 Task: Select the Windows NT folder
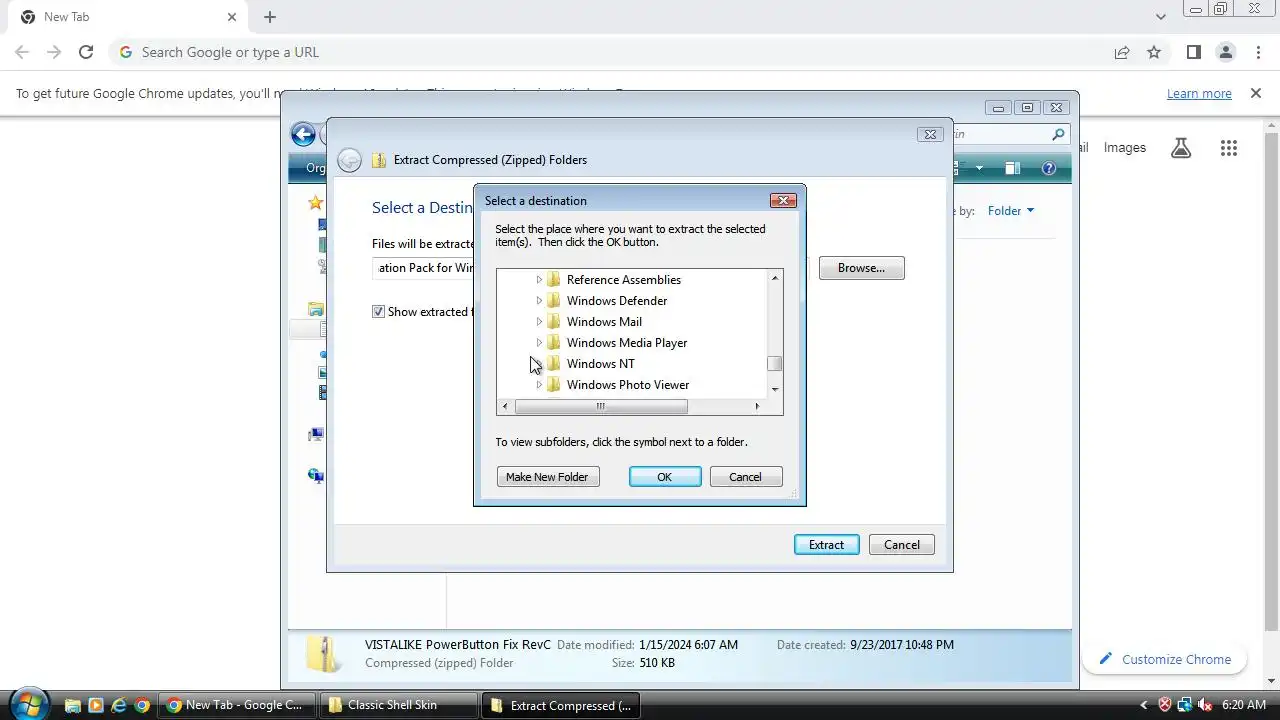pos(600,364)
